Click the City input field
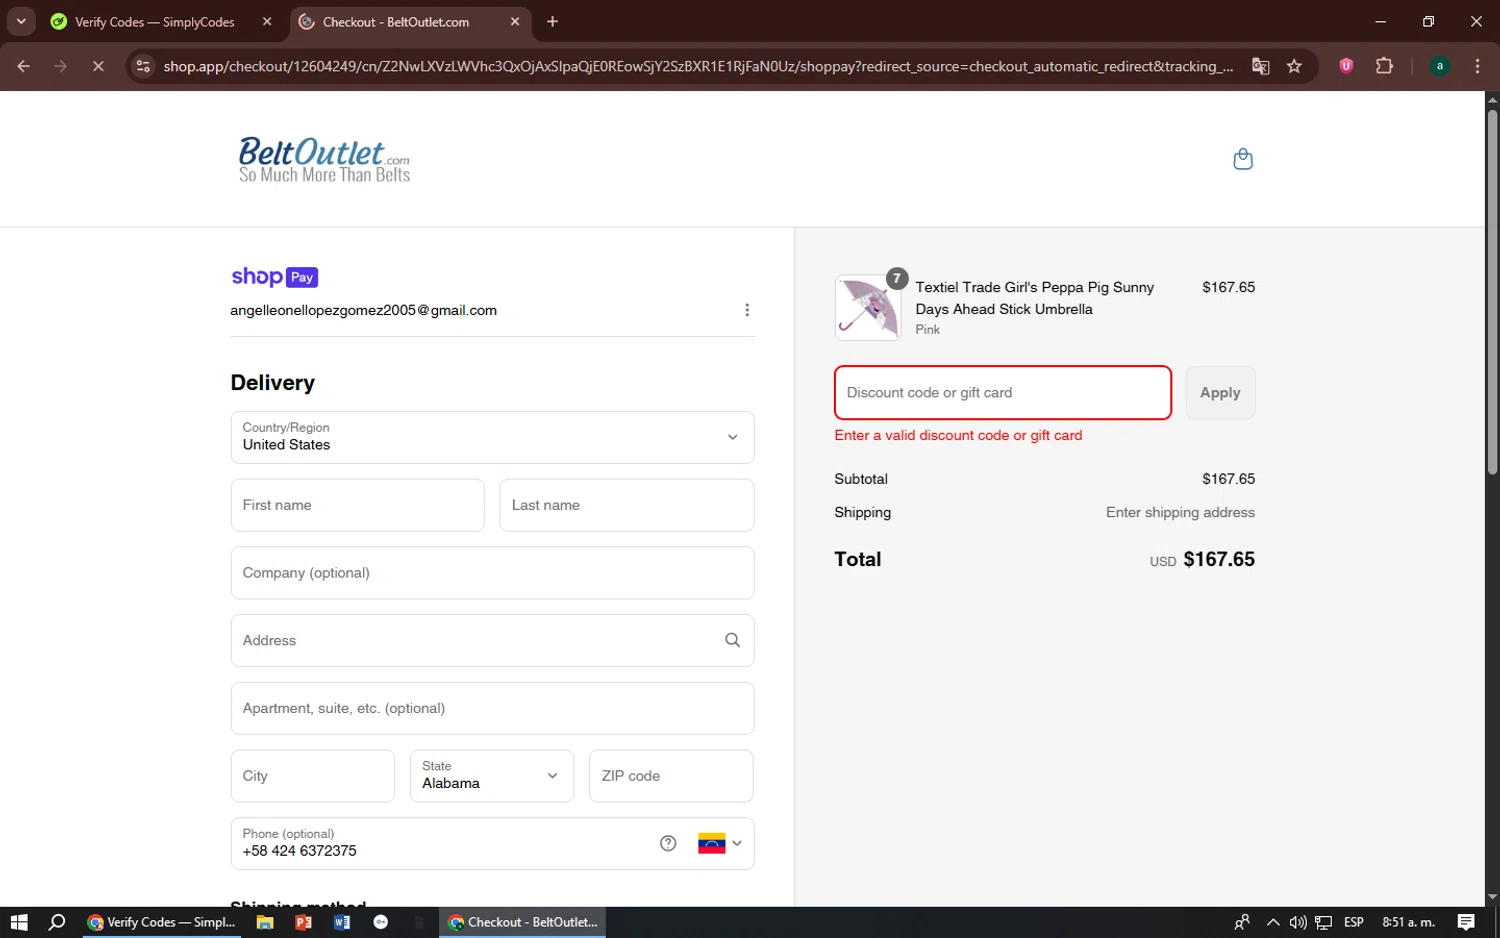 (x=313, y=776)
